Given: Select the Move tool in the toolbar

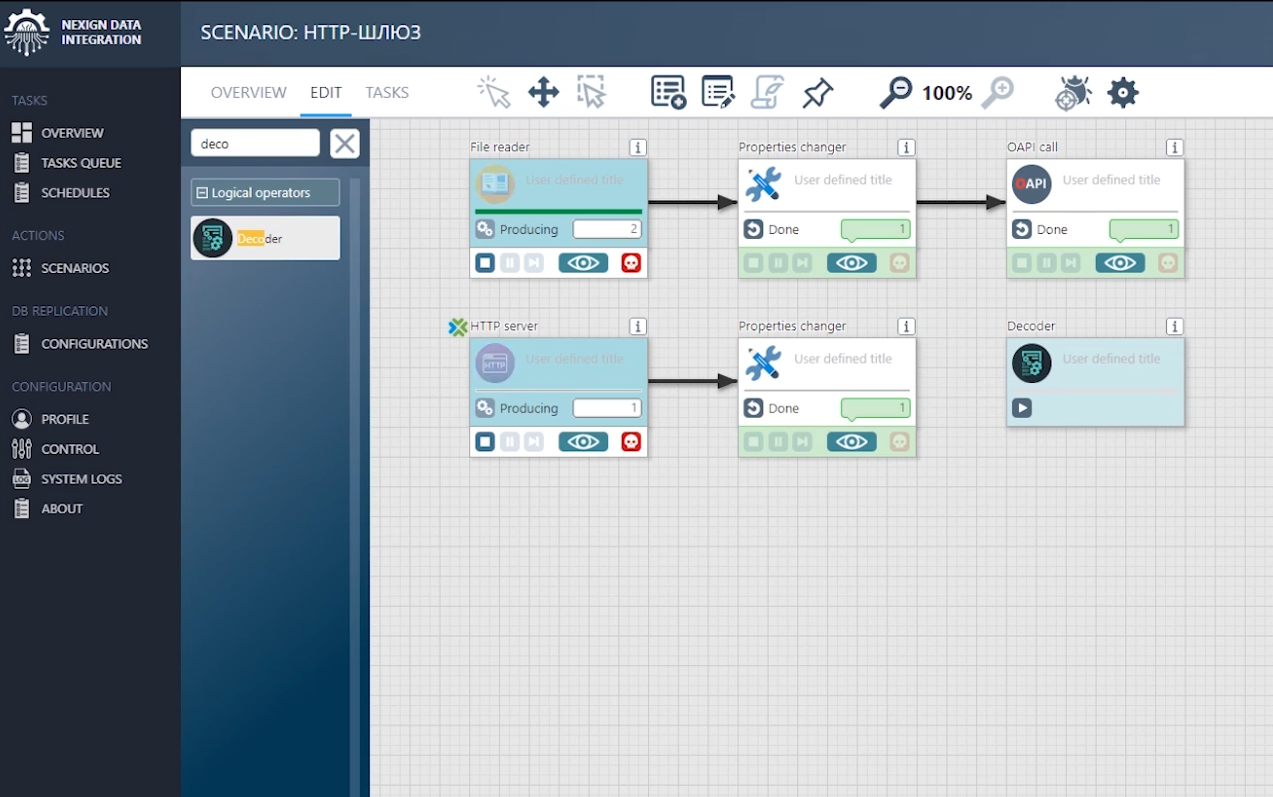Looking at the screenshot, I should point(543,92).
